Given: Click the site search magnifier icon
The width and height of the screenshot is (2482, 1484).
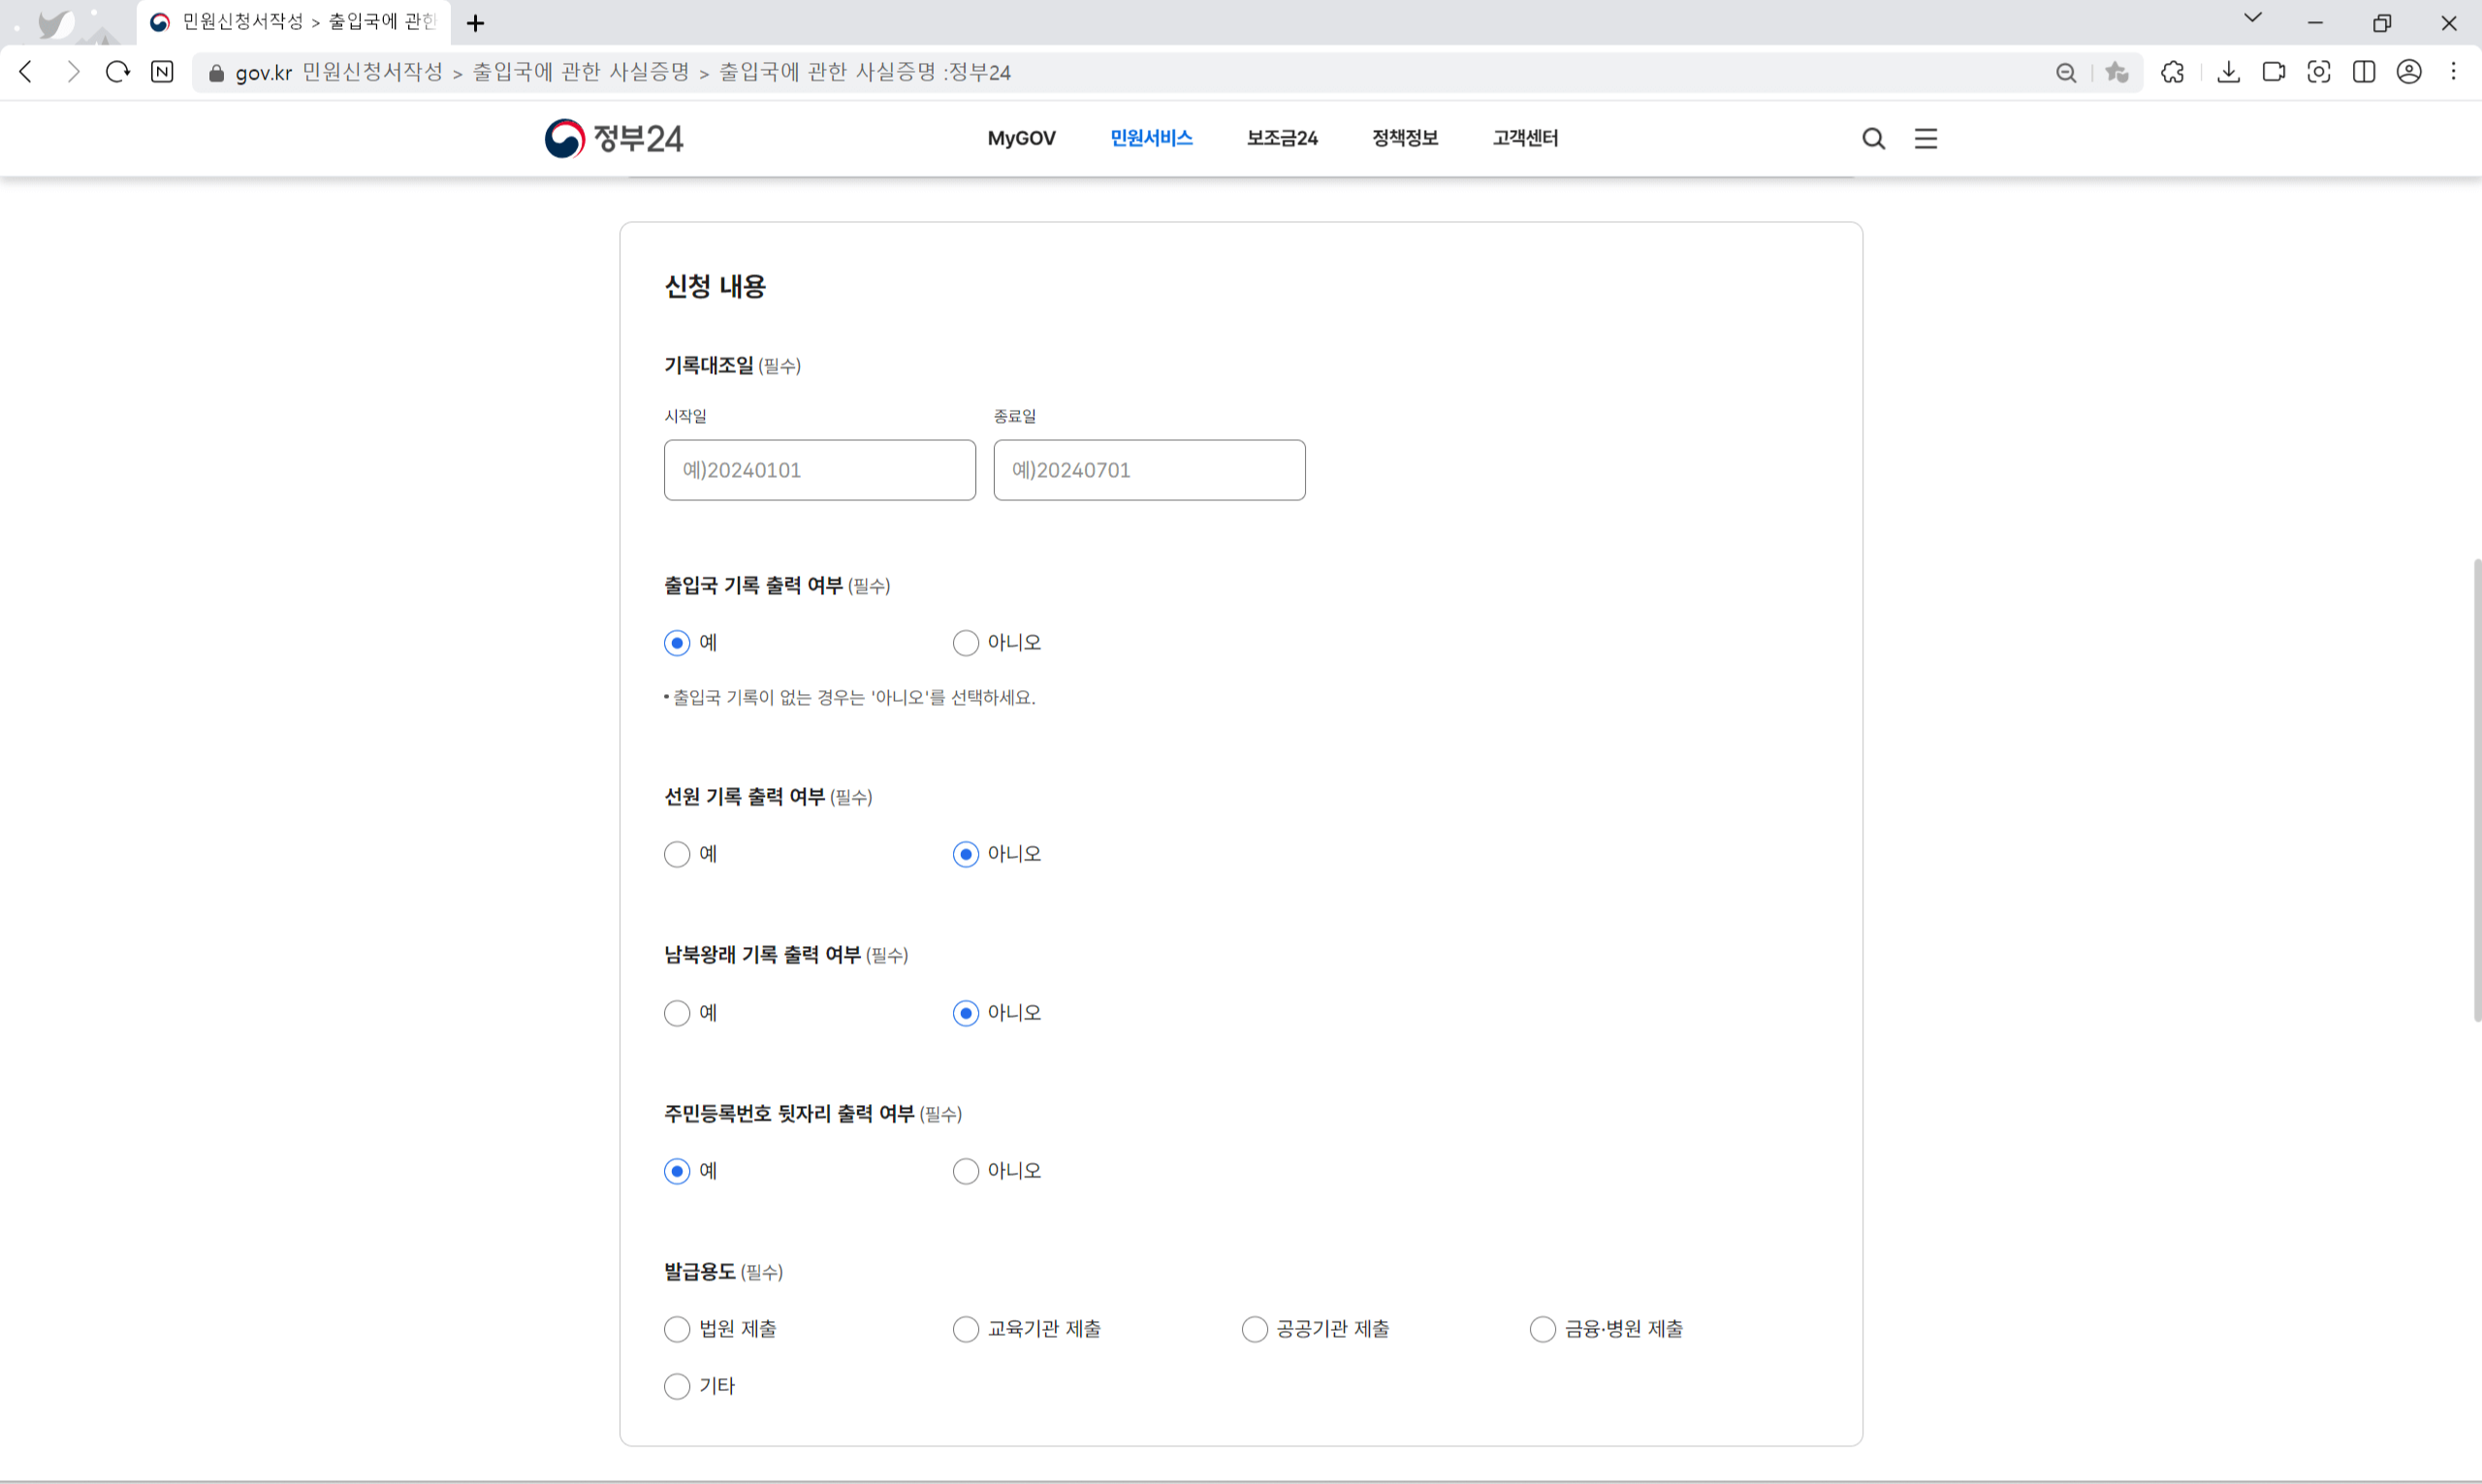Looking at the screenshot, I should point(1873,138).
